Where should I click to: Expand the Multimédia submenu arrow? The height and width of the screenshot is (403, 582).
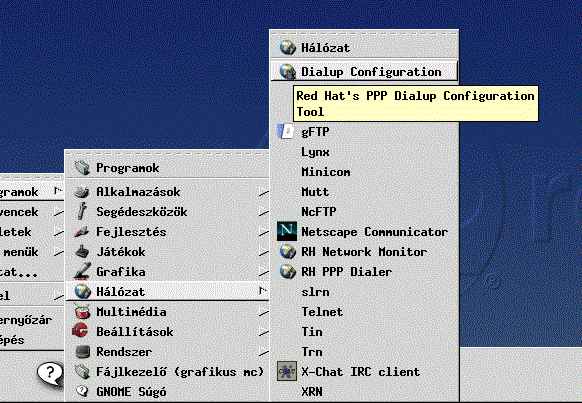(264, 313)
